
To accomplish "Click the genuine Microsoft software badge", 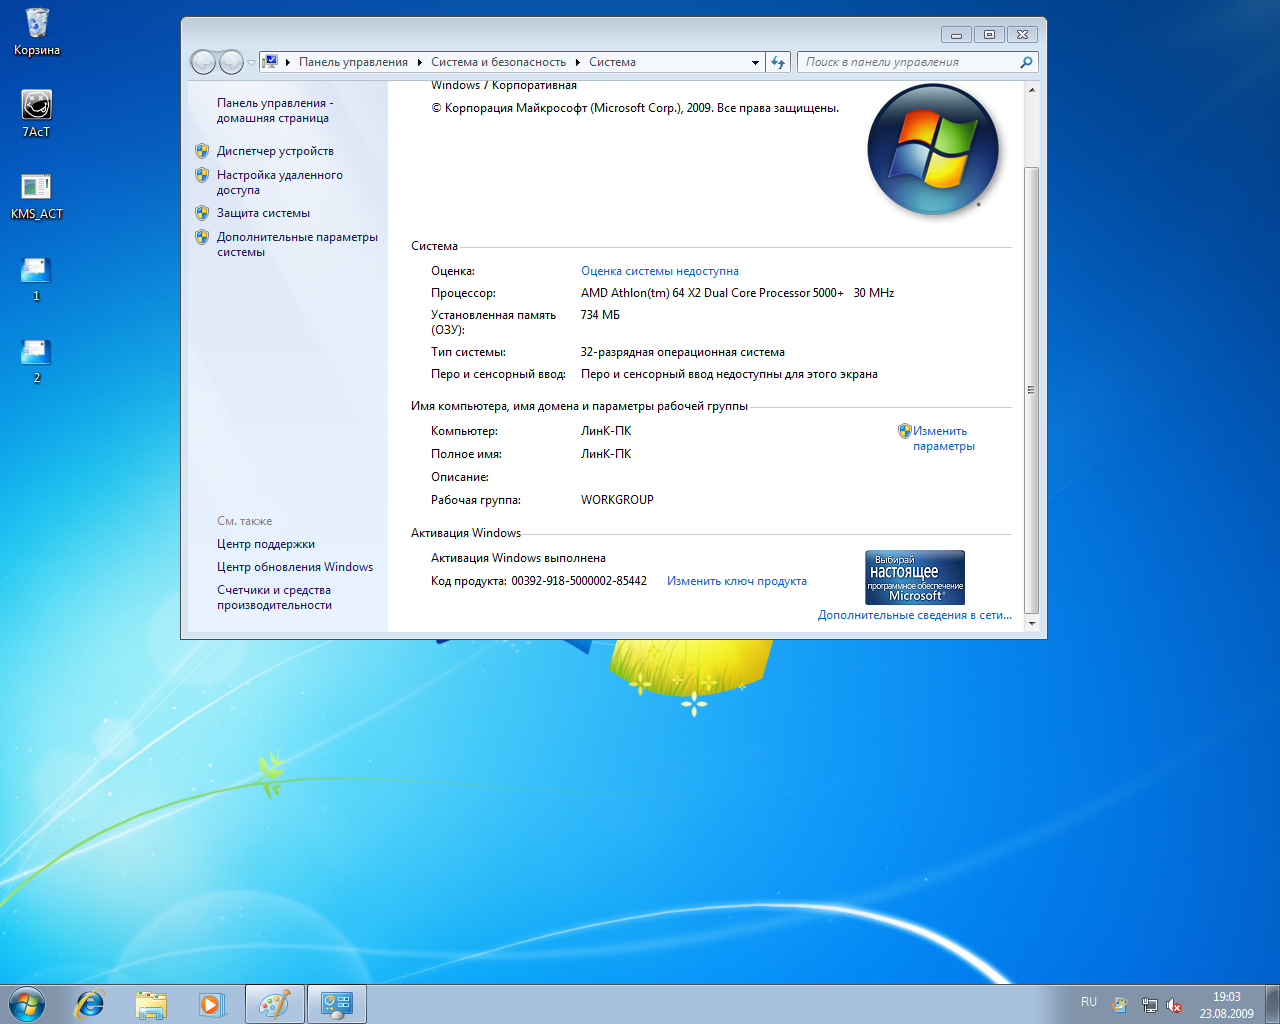I will [915, 577].
